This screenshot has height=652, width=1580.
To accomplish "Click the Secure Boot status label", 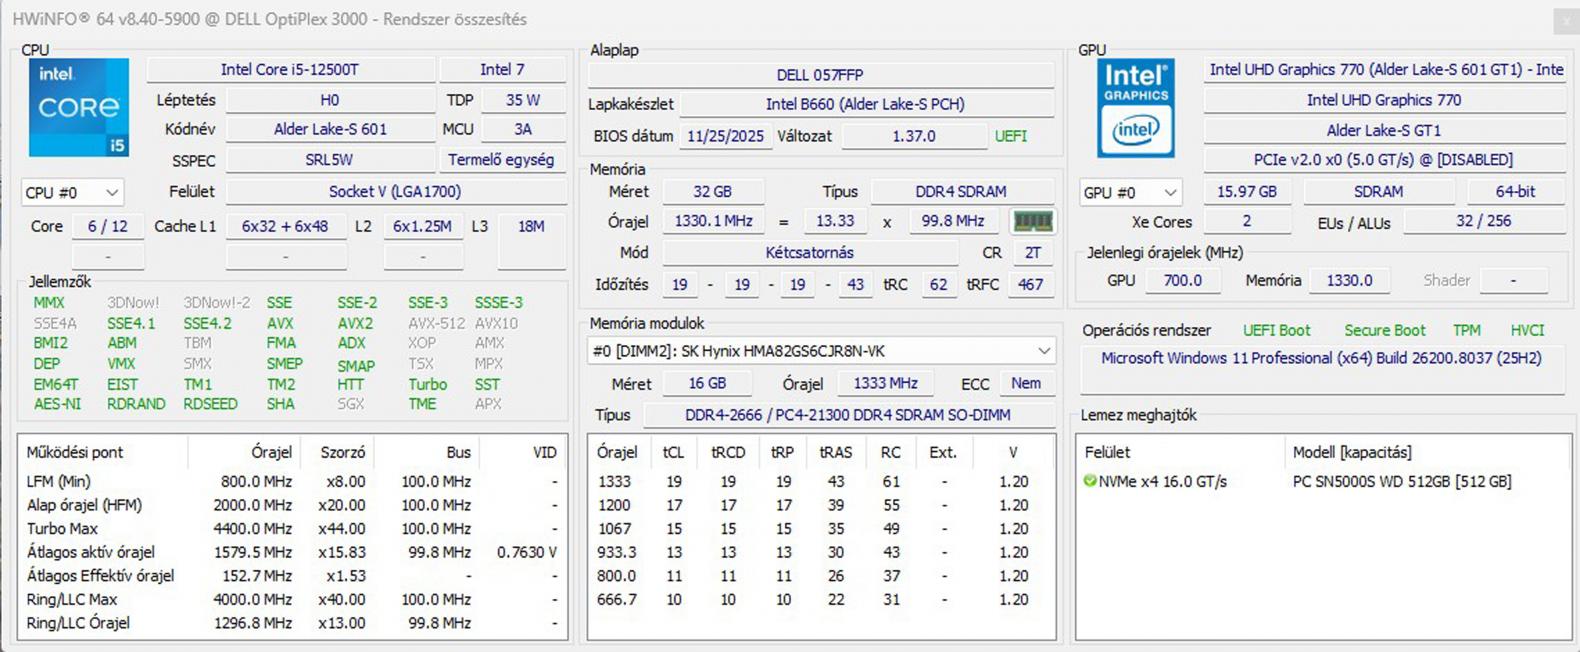I will pos(1384,330).
